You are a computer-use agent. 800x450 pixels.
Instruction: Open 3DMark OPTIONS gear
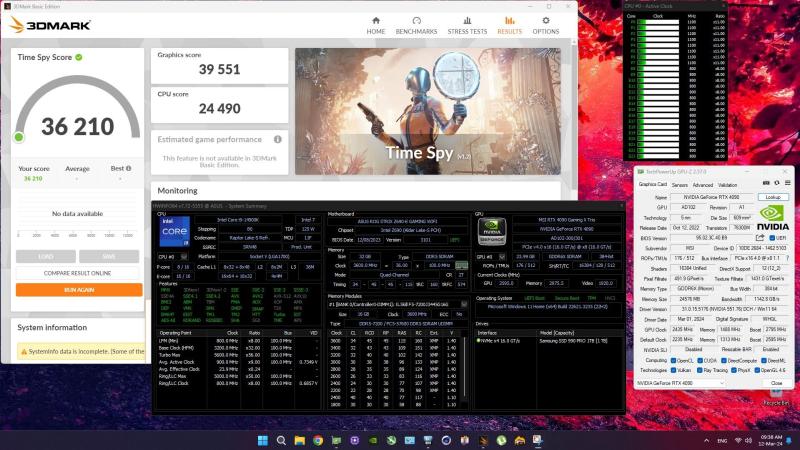[x=545, y=23]
